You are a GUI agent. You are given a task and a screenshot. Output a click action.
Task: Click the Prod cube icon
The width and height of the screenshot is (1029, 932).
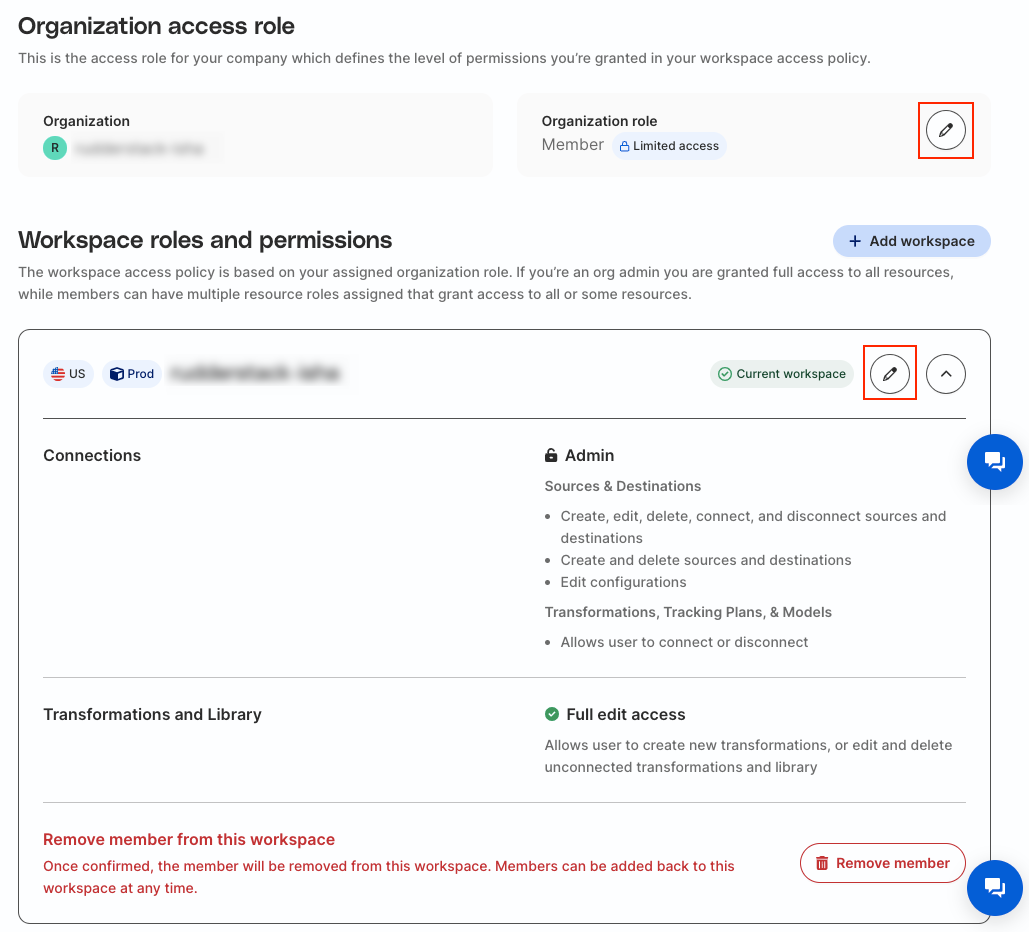tap(117, 374)
